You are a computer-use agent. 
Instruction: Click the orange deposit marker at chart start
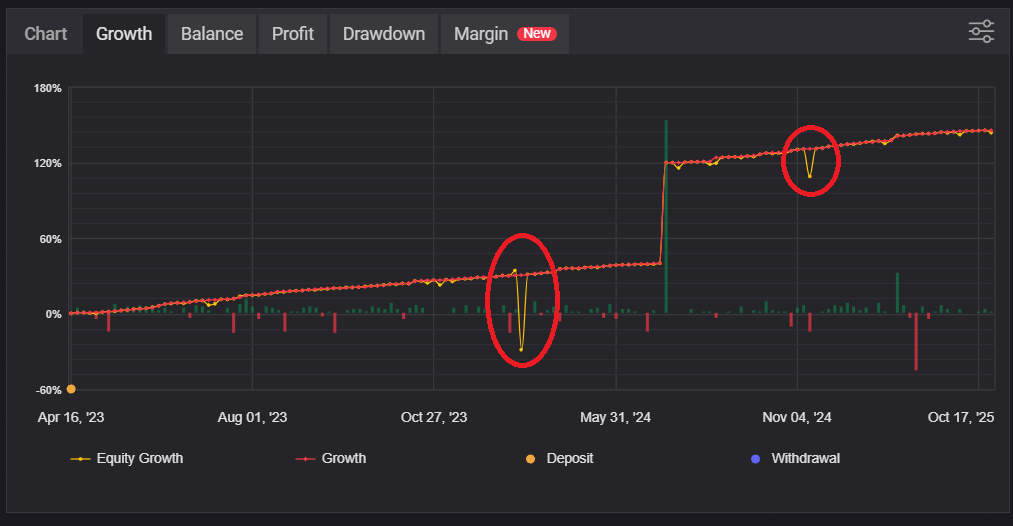pyautogui.click(x=71, y=389)
